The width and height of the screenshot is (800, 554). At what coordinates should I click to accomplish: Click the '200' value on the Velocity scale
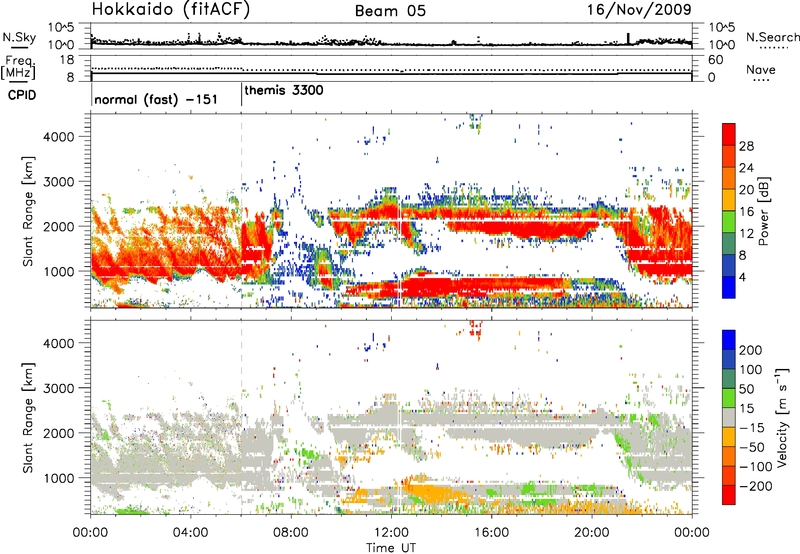751,350
